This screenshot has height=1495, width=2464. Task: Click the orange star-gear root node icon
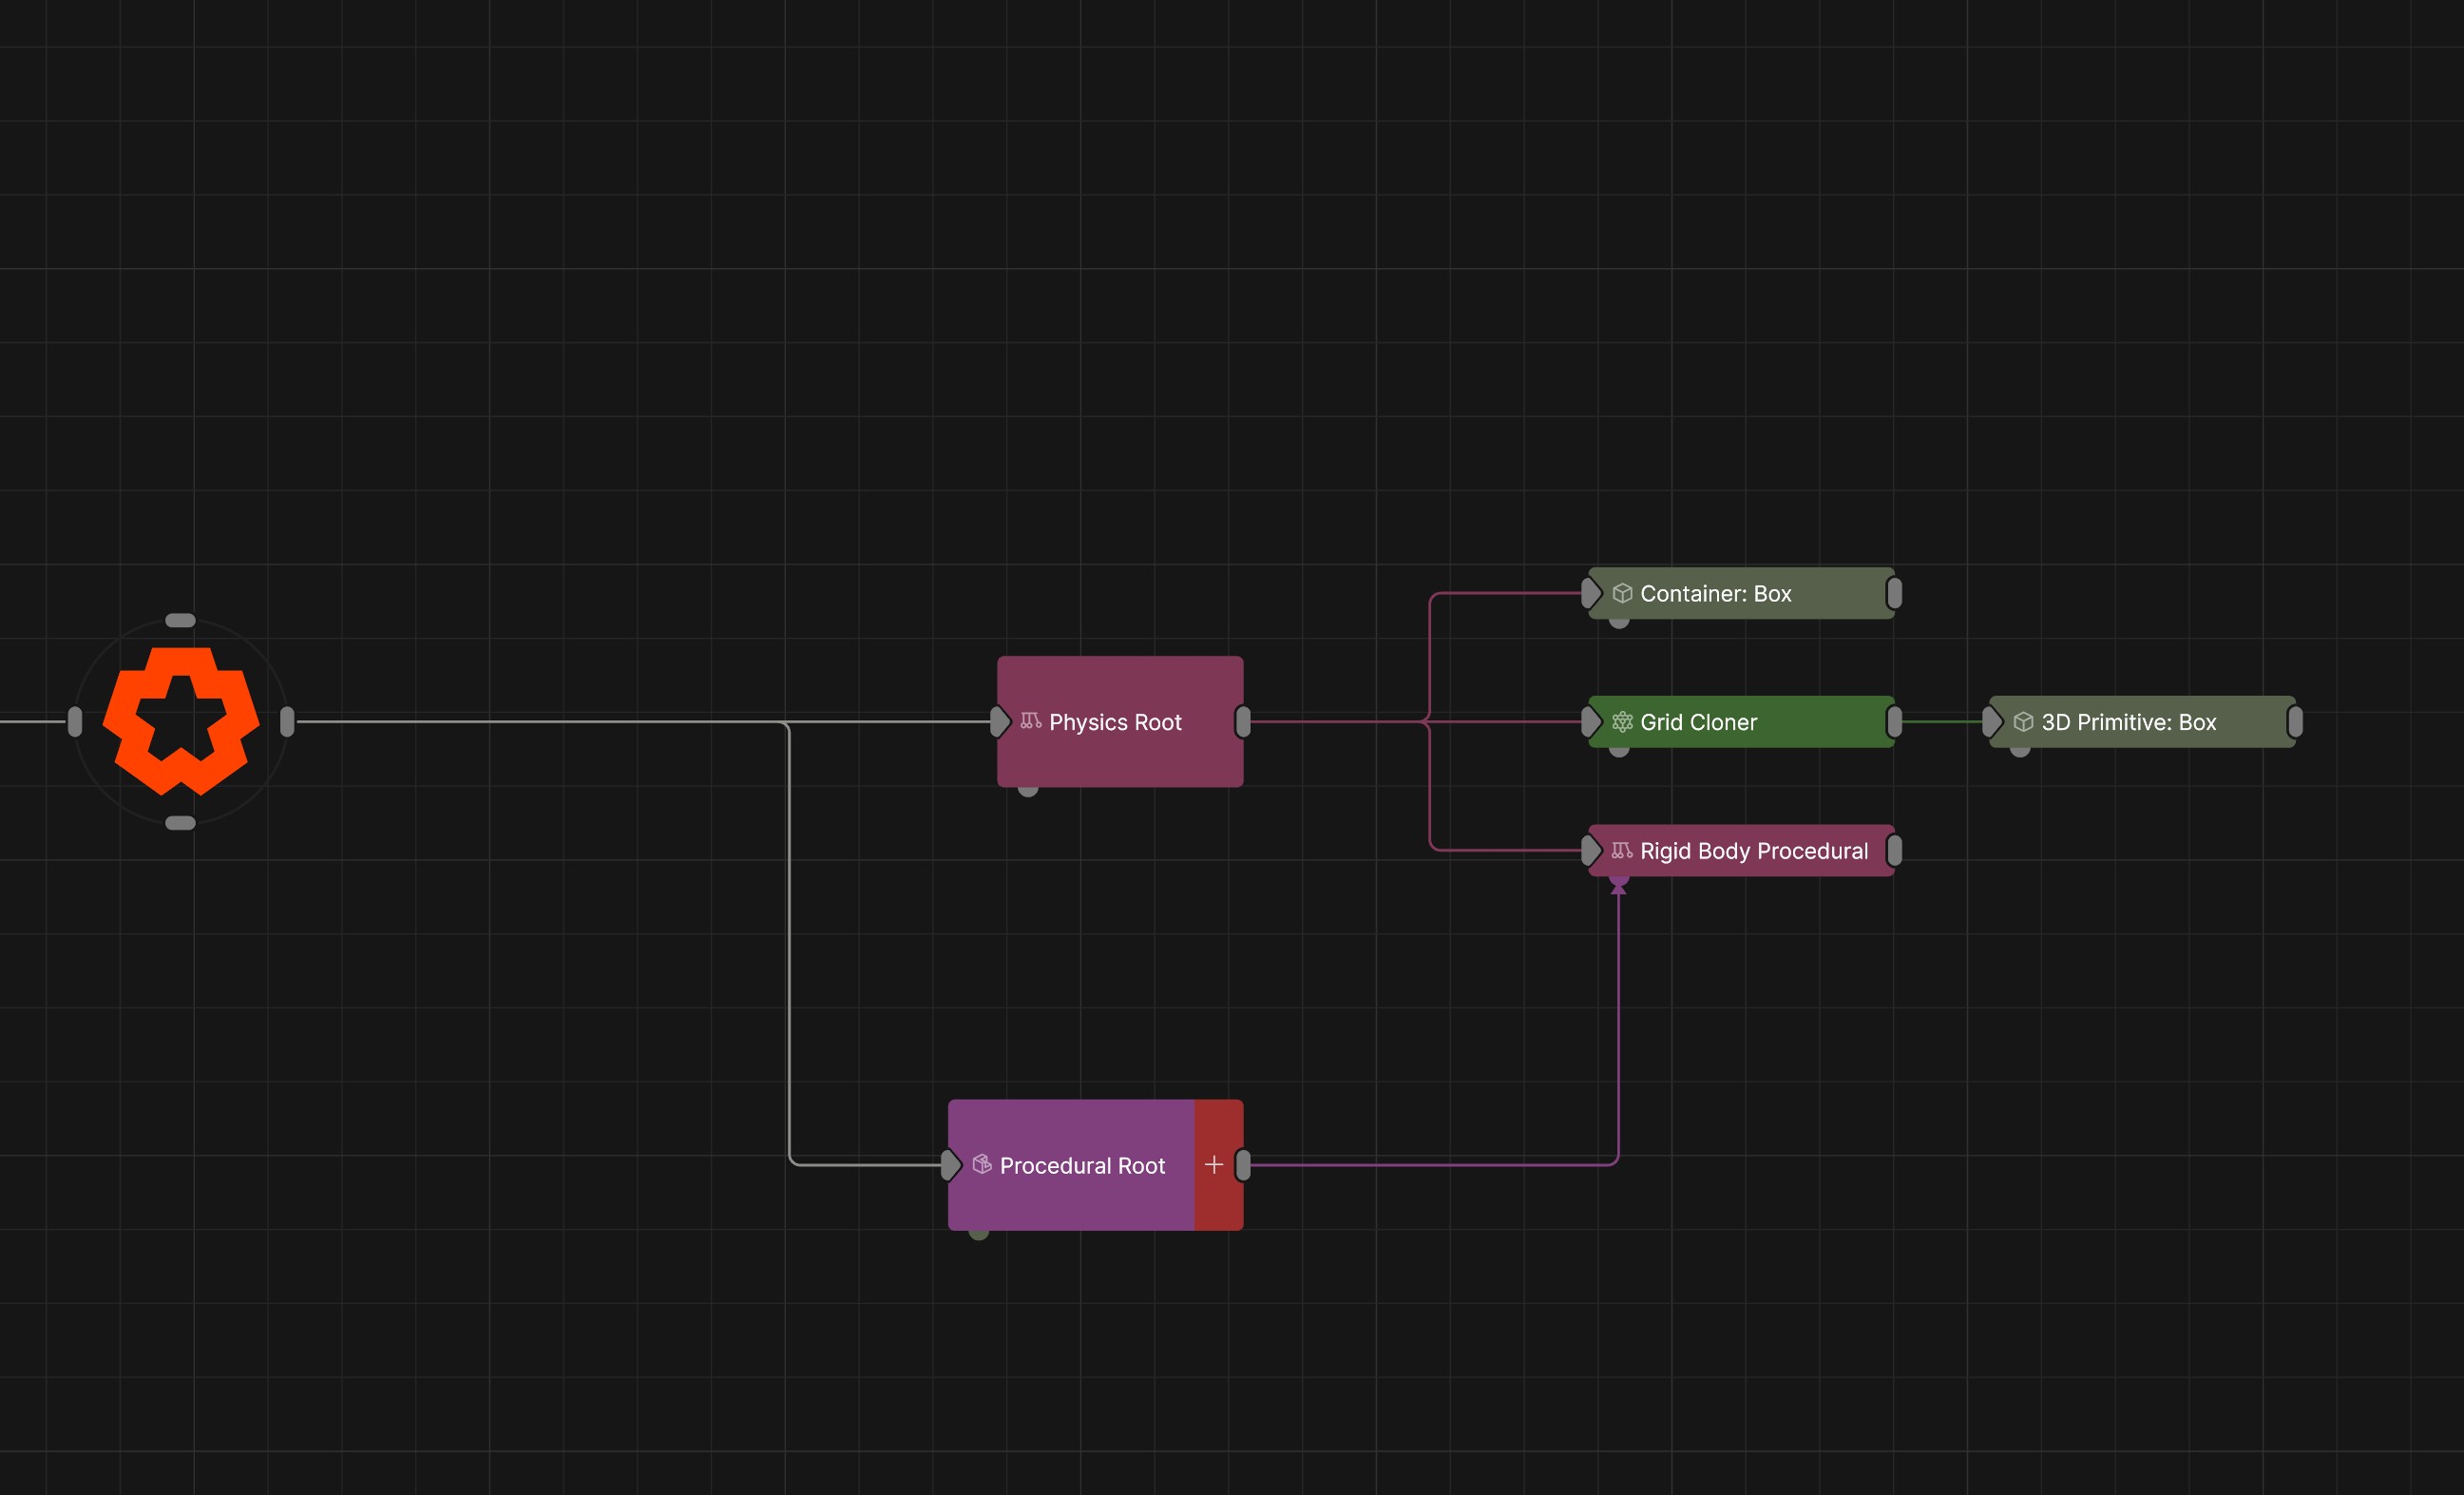pyautogui.click(x=181, y=721)
